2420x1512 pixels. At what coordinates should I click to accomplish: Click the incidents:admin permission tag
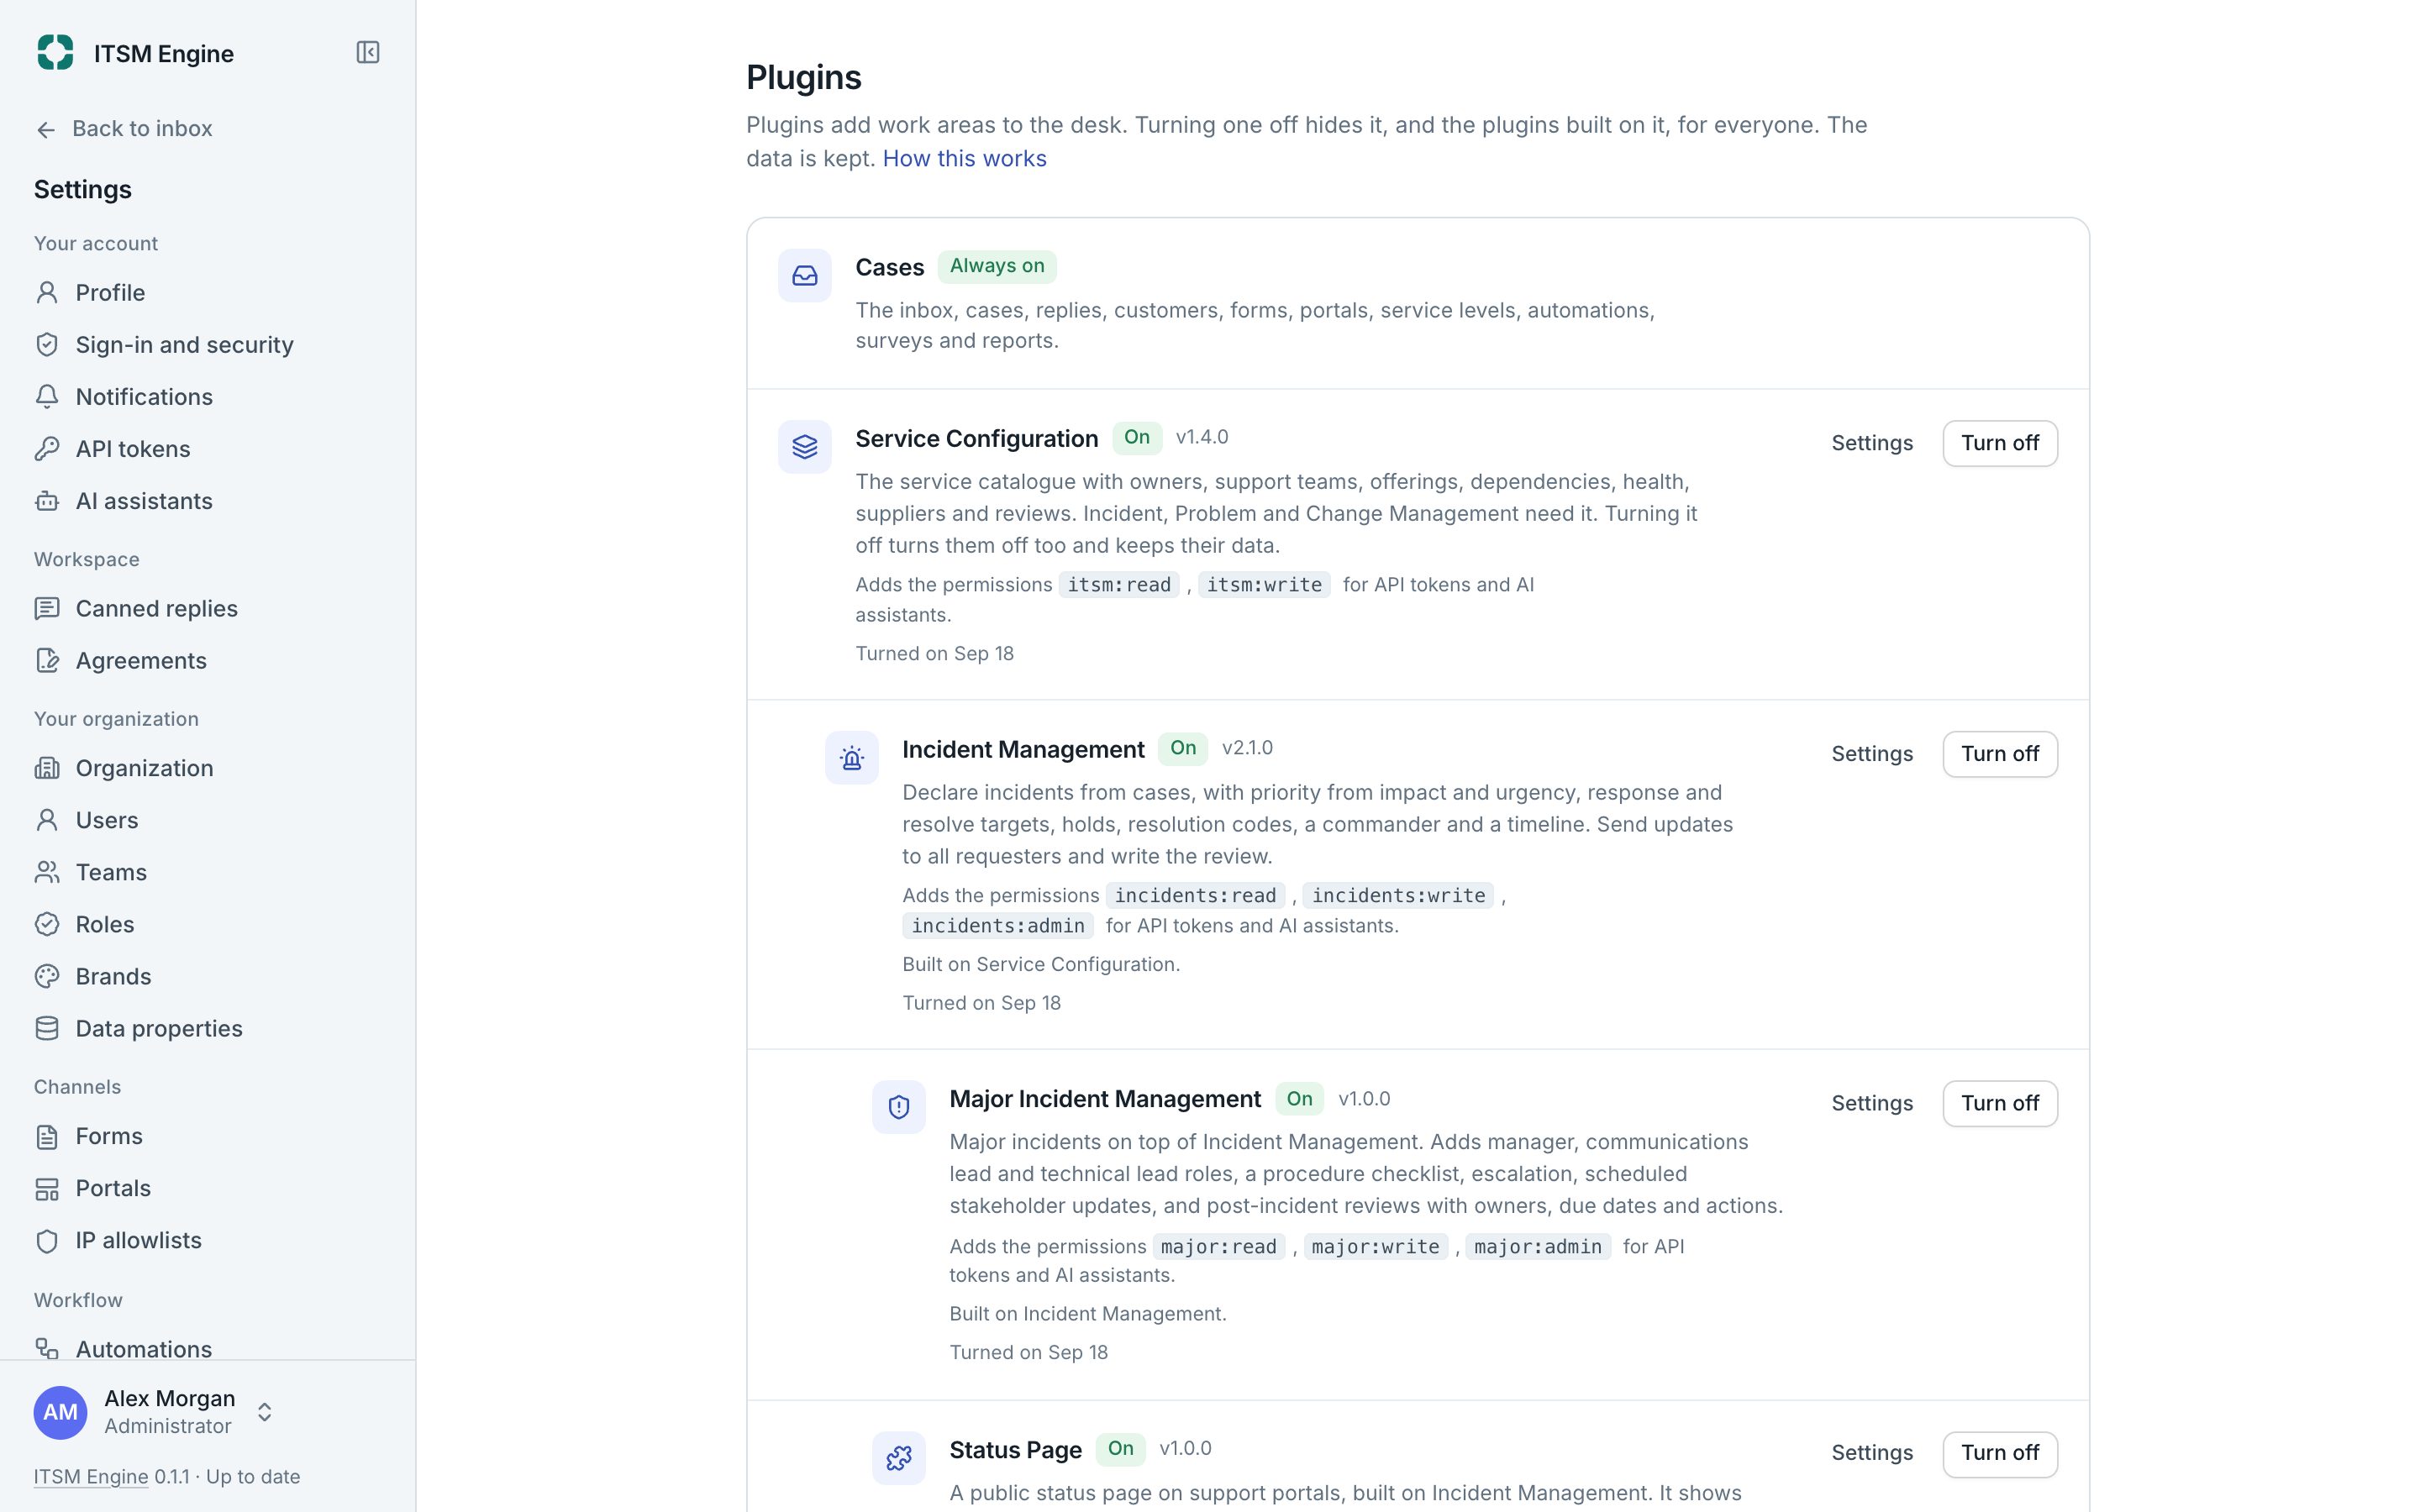pyautogui.click(x=998, y=925)
